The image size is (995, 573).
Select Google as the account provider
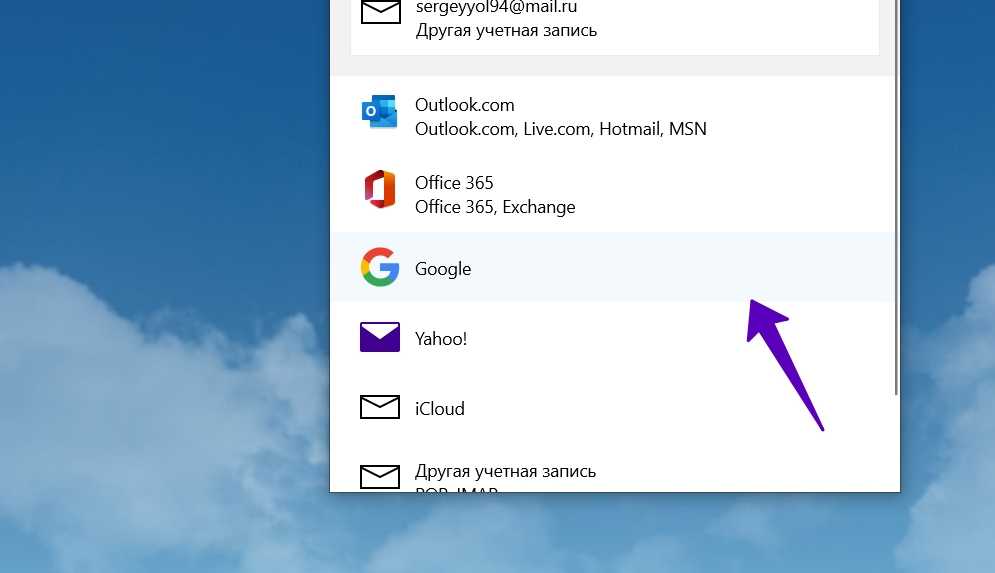443,269
